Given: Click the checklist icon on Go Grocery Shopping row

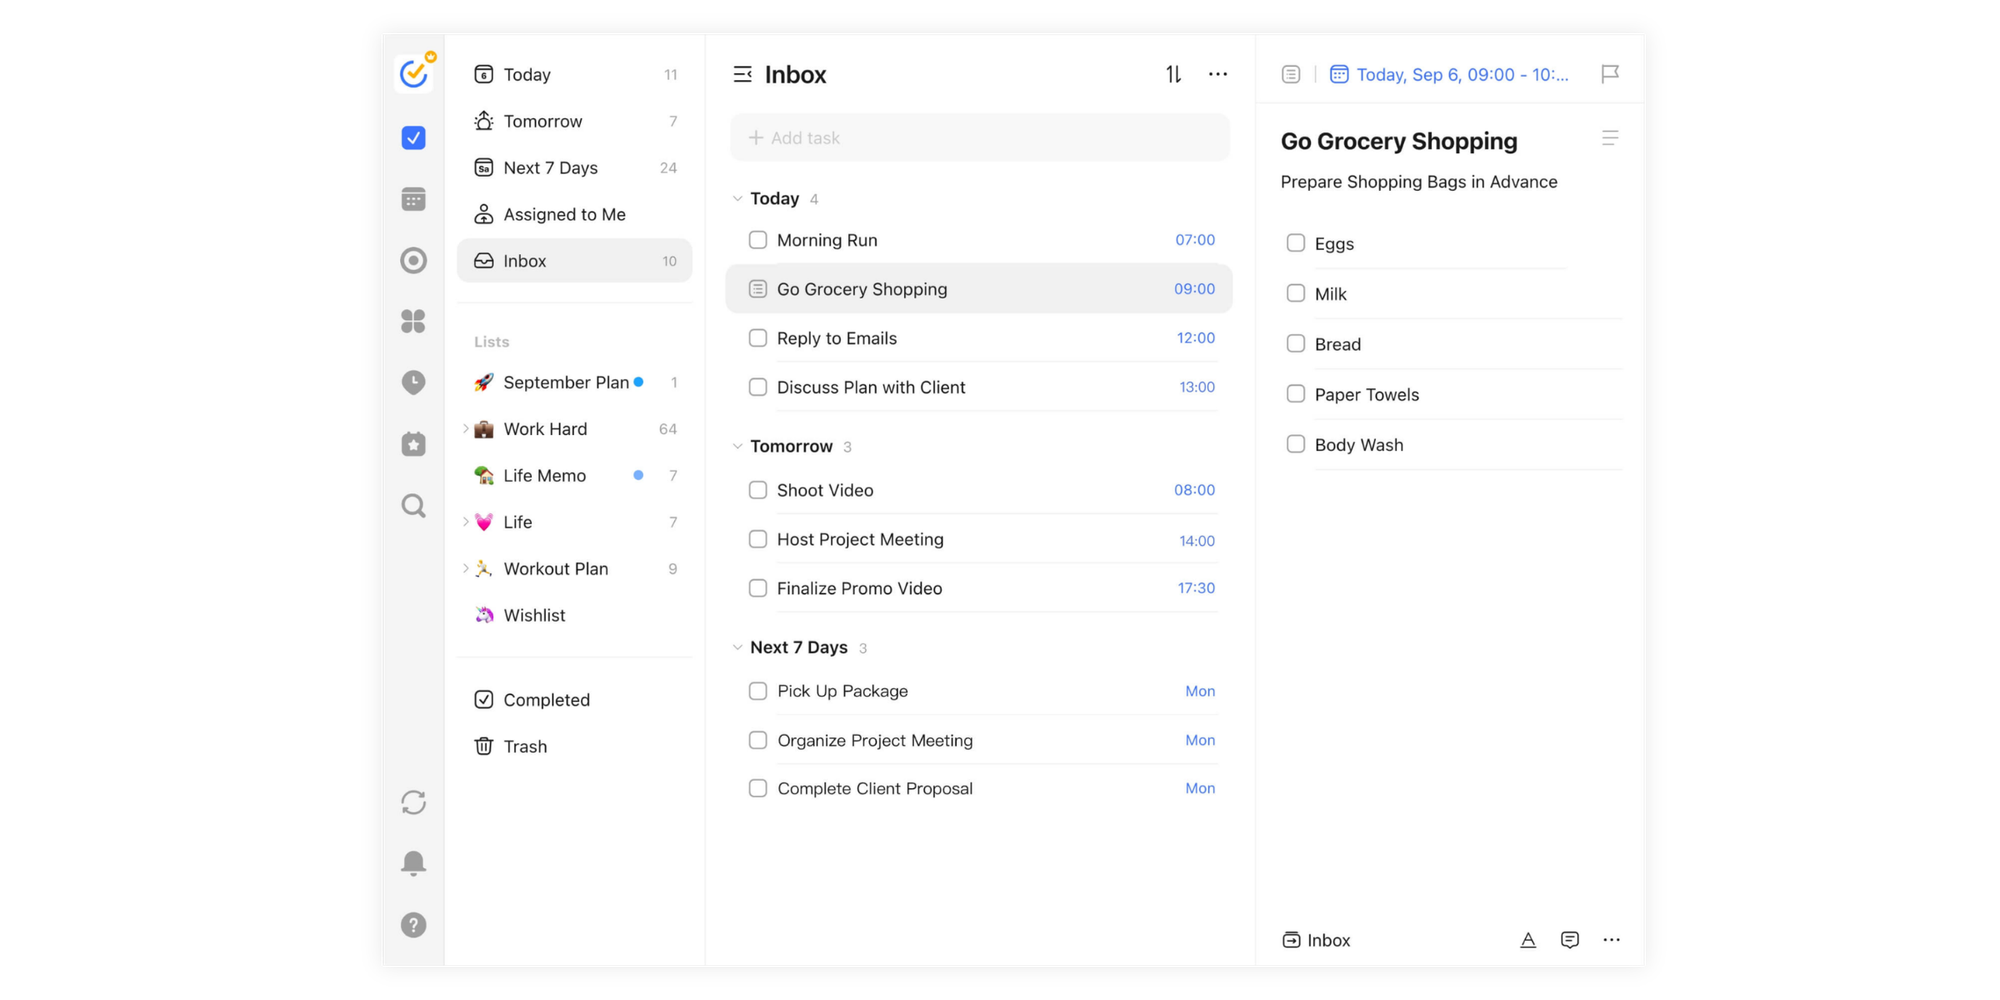Looking at the screenshot, I should tap(758, 289).
